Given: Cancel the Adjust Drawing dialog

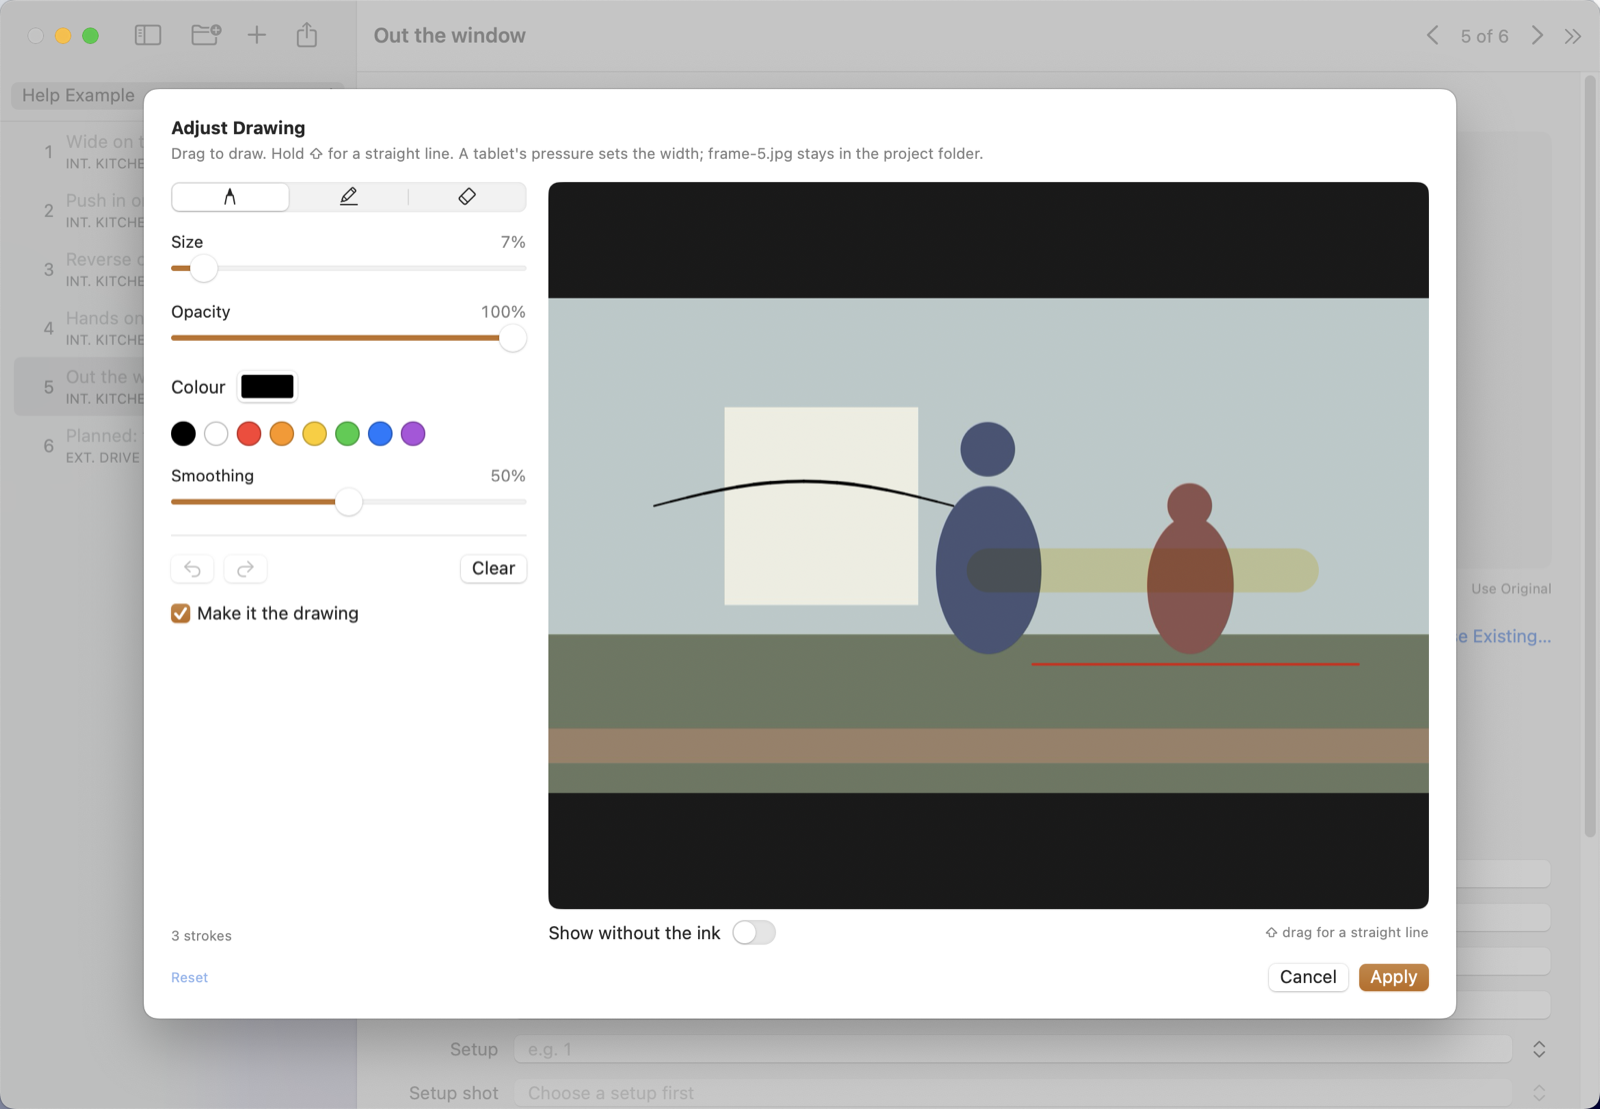Looking at the screenshot, I should pyautogui.click(x=1308, y=977).
